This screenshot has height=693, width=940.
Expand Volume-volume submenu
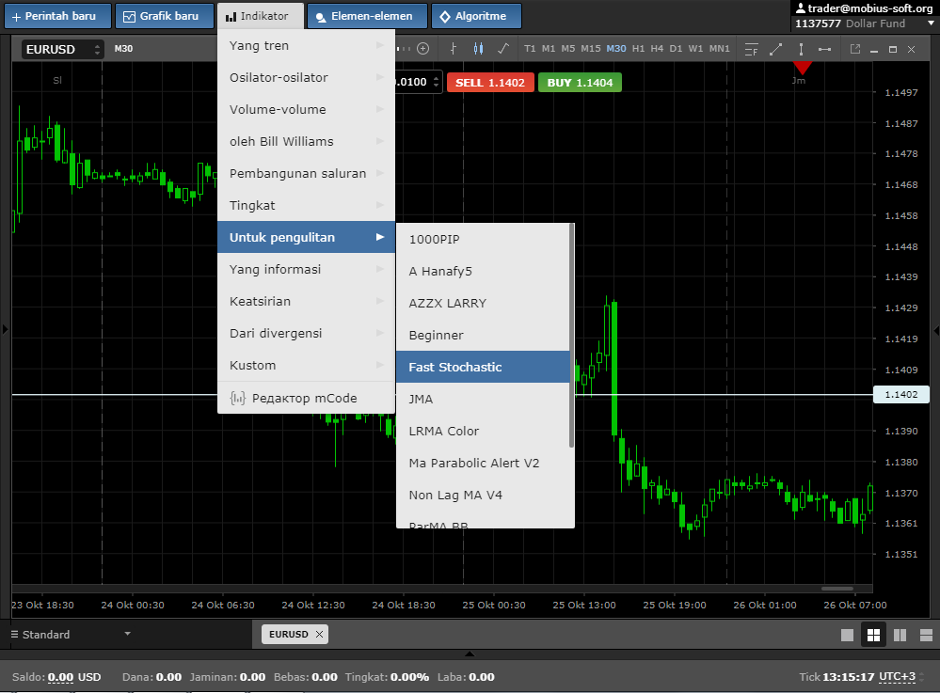click(x=306, y=110)
